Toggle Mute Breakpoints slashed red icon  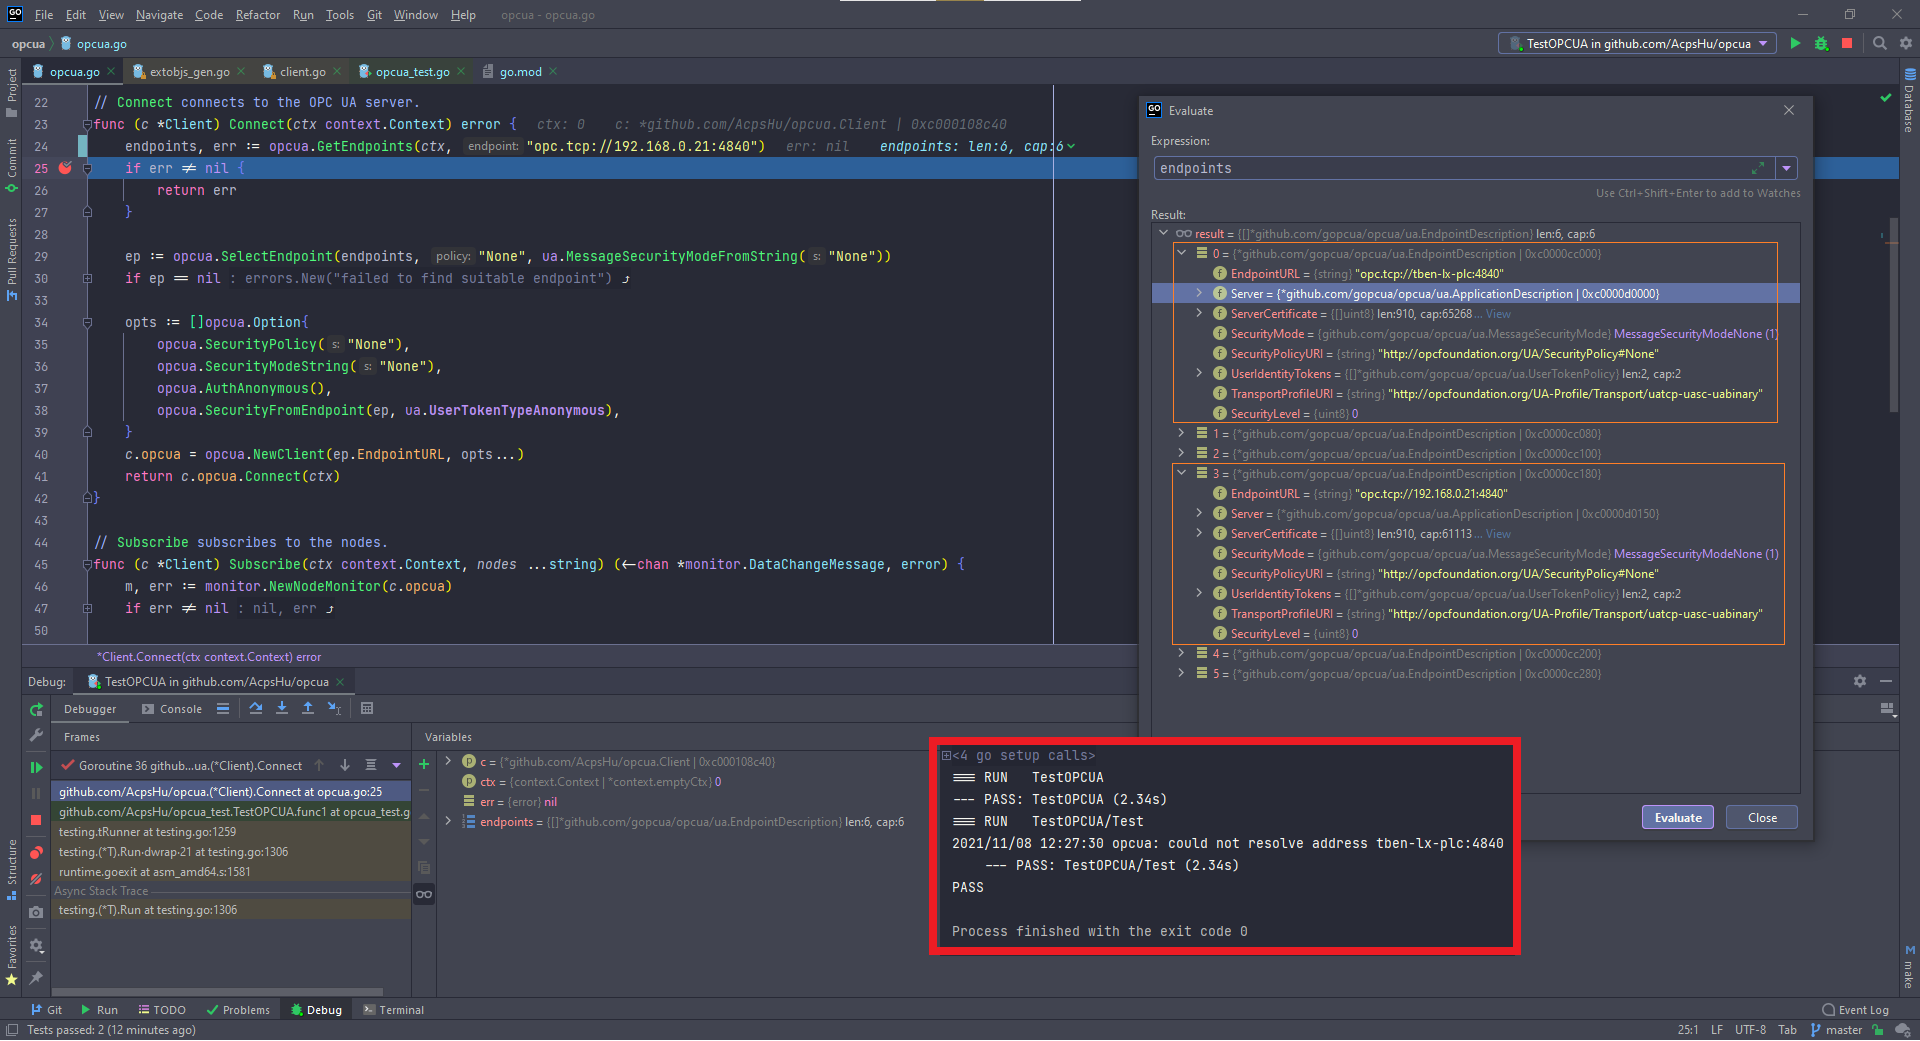(x=36, y=879)
